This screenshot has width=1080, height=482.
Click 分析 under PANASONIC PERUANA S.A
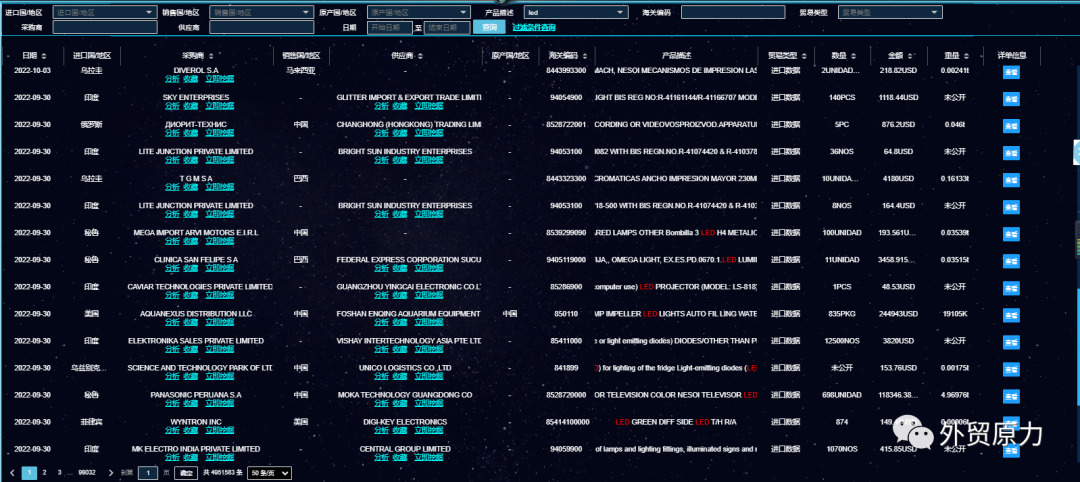tap(172, 404)
